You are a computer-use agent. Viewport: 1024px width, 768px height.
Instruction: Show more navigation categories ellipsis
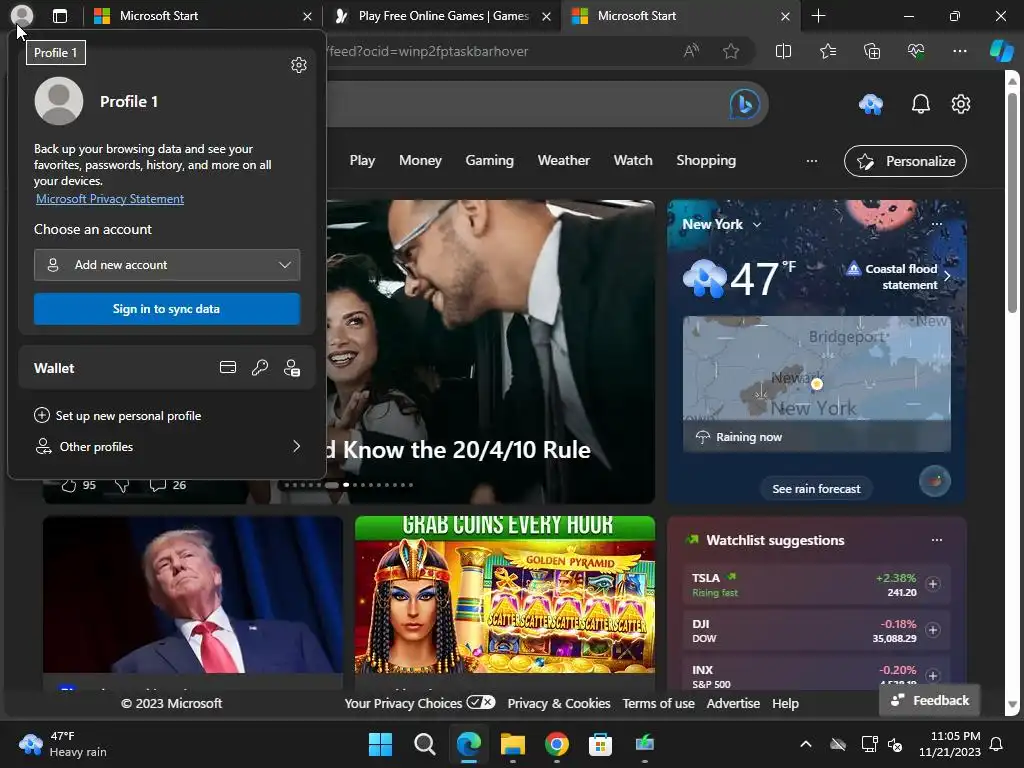click(812, 161)
